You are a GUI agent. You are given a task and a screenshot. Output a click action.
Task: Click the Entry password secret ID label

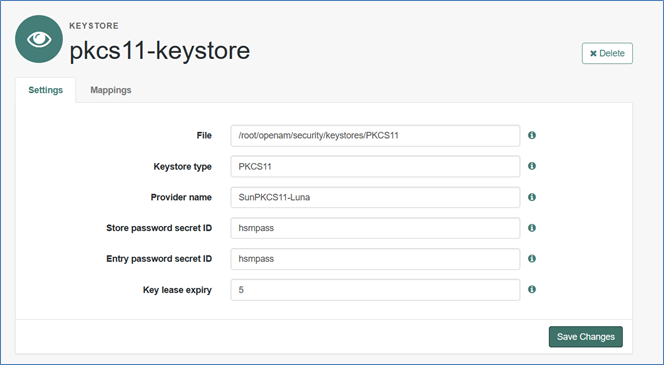159,259
